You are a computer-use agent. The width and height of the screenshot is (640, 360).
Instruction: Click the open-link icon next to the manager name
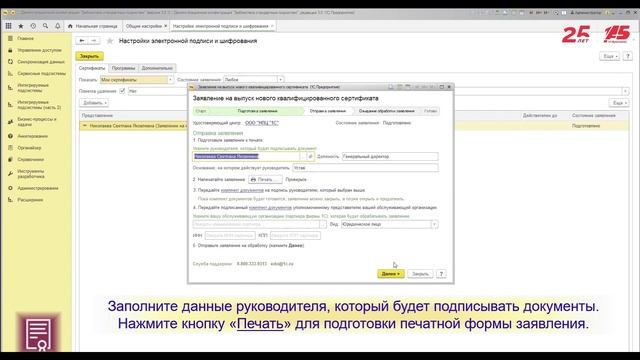[310, 156]
